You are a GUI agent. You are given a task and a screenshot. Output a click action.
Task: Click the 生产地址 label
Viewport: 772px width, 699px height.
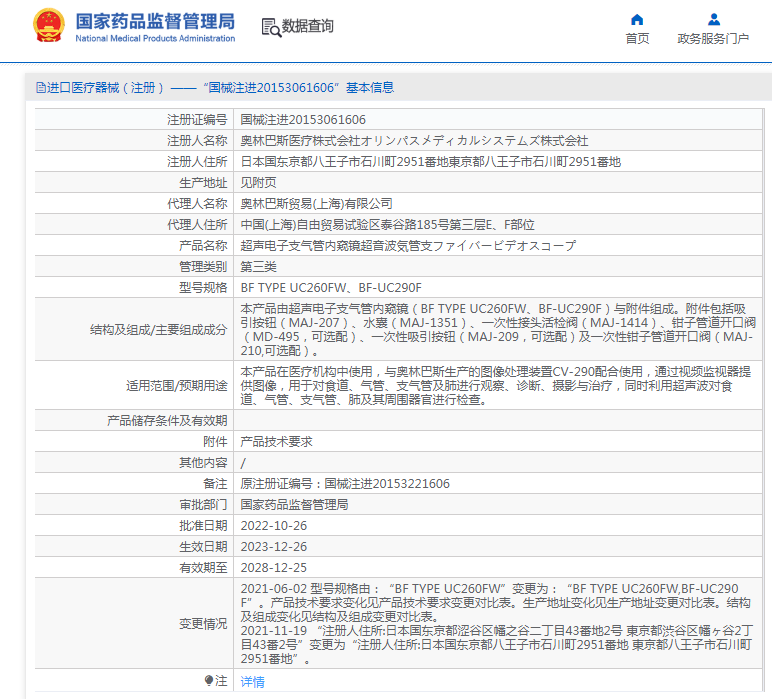pyautogui.click(x=203, y=183)
